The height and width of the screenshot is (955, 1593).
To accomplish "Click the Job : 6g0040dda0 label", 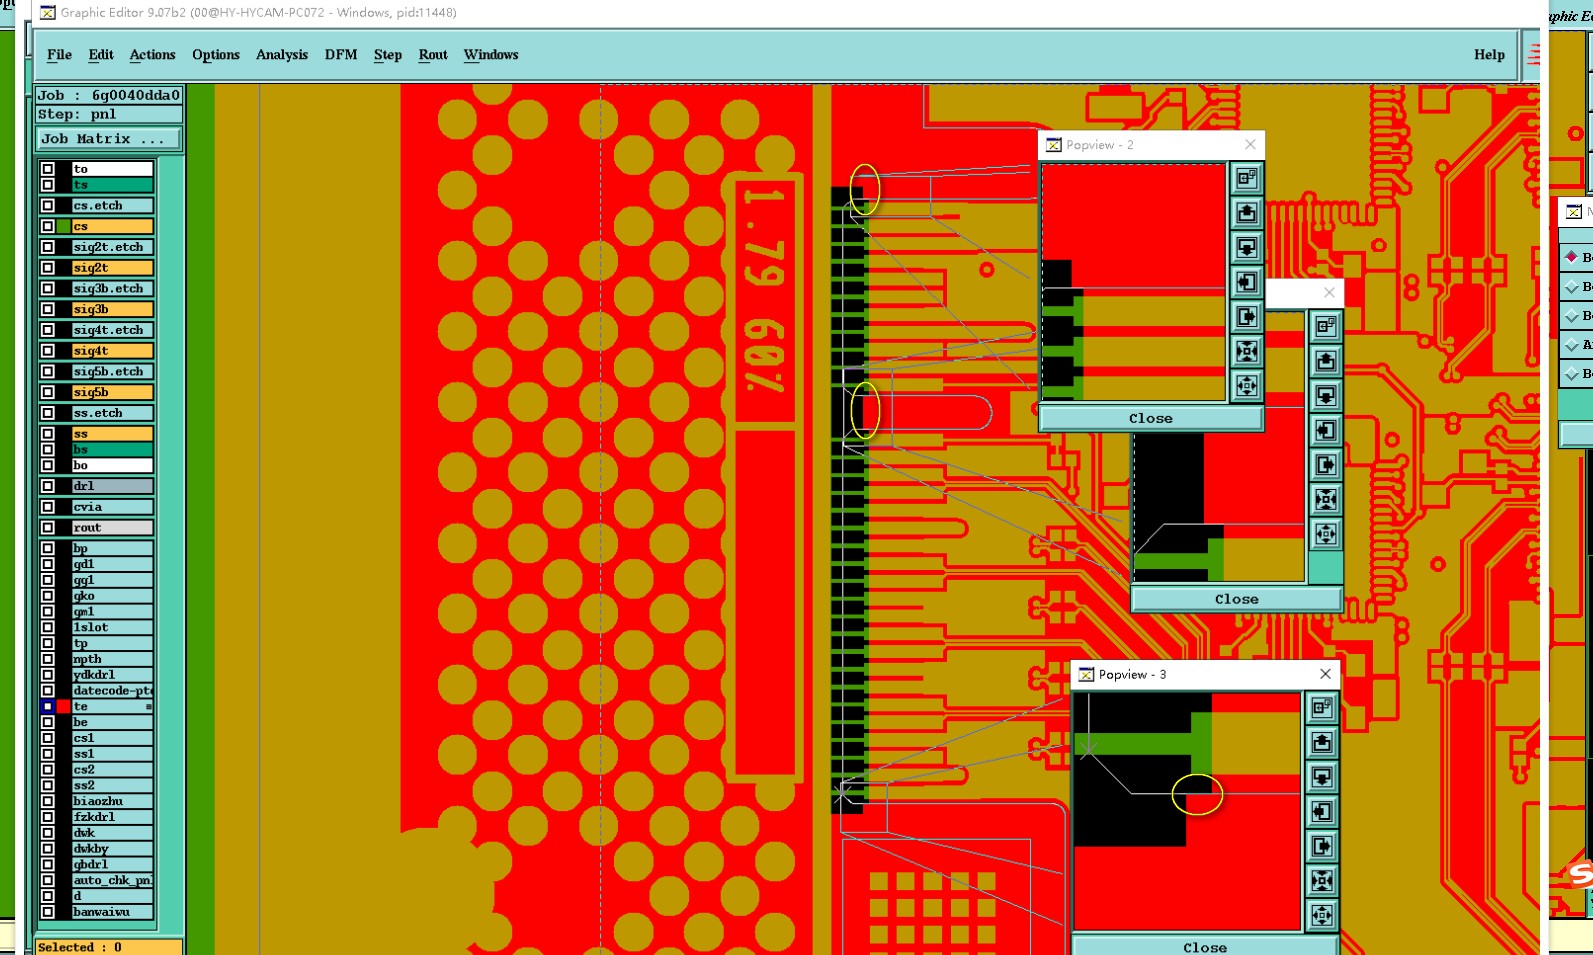I will 108,96.
